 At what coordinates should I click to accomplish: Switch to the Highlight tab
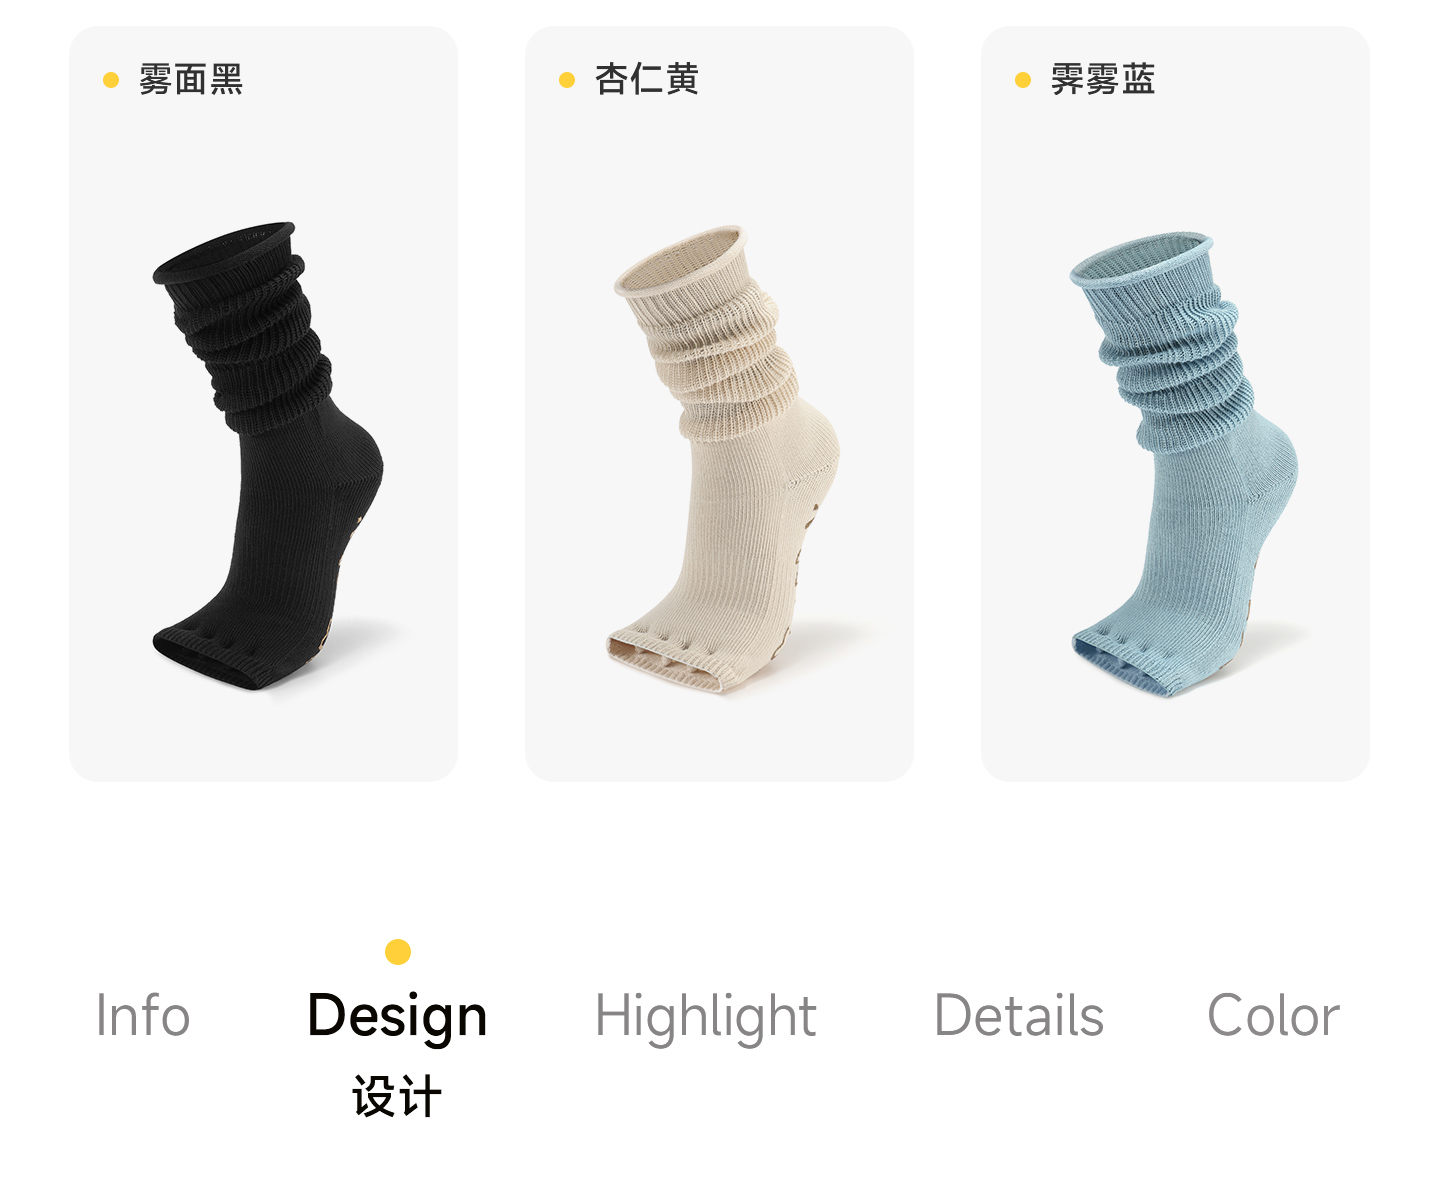[706, 1017]
